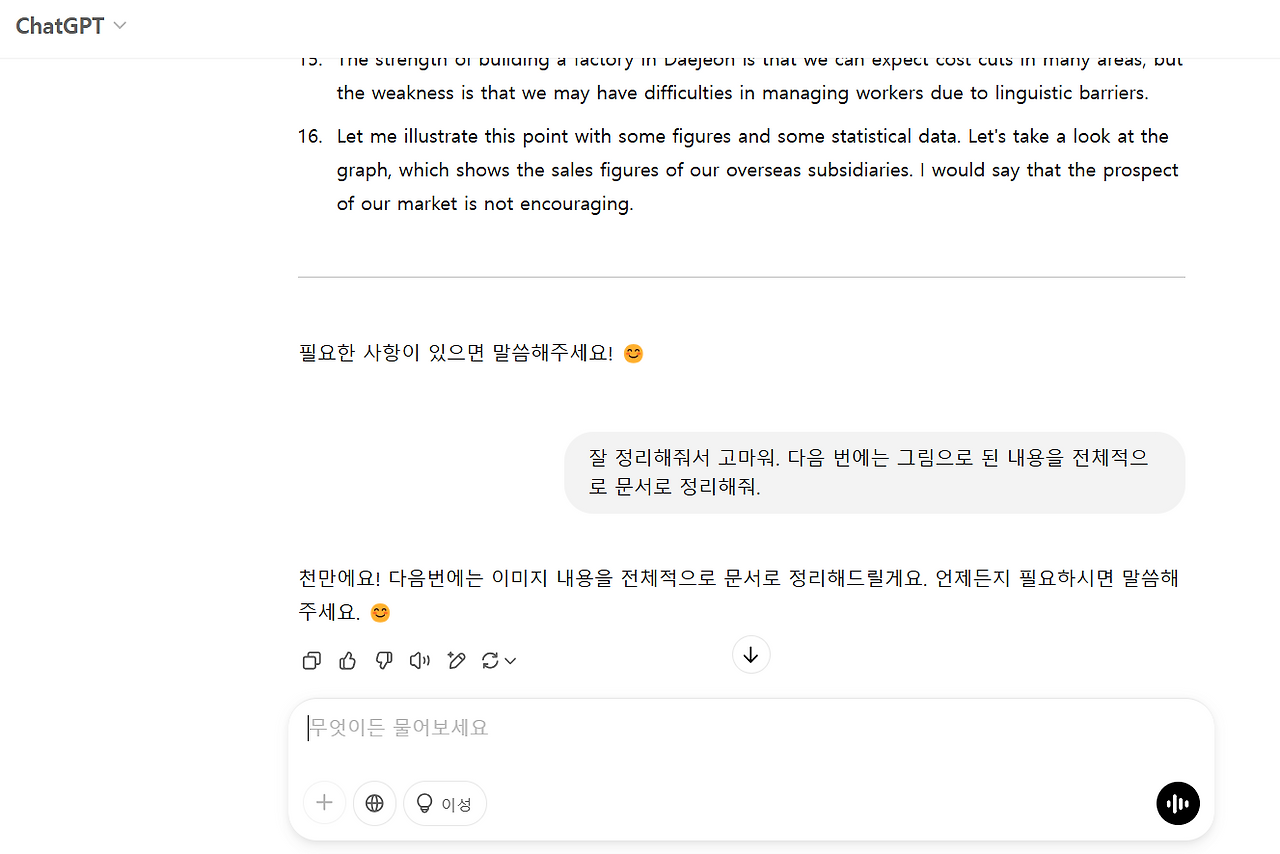The height and width of the screenshot is (854, 1280).
Task: Click the thumbs down feedback icon
Action: point(383,660)
